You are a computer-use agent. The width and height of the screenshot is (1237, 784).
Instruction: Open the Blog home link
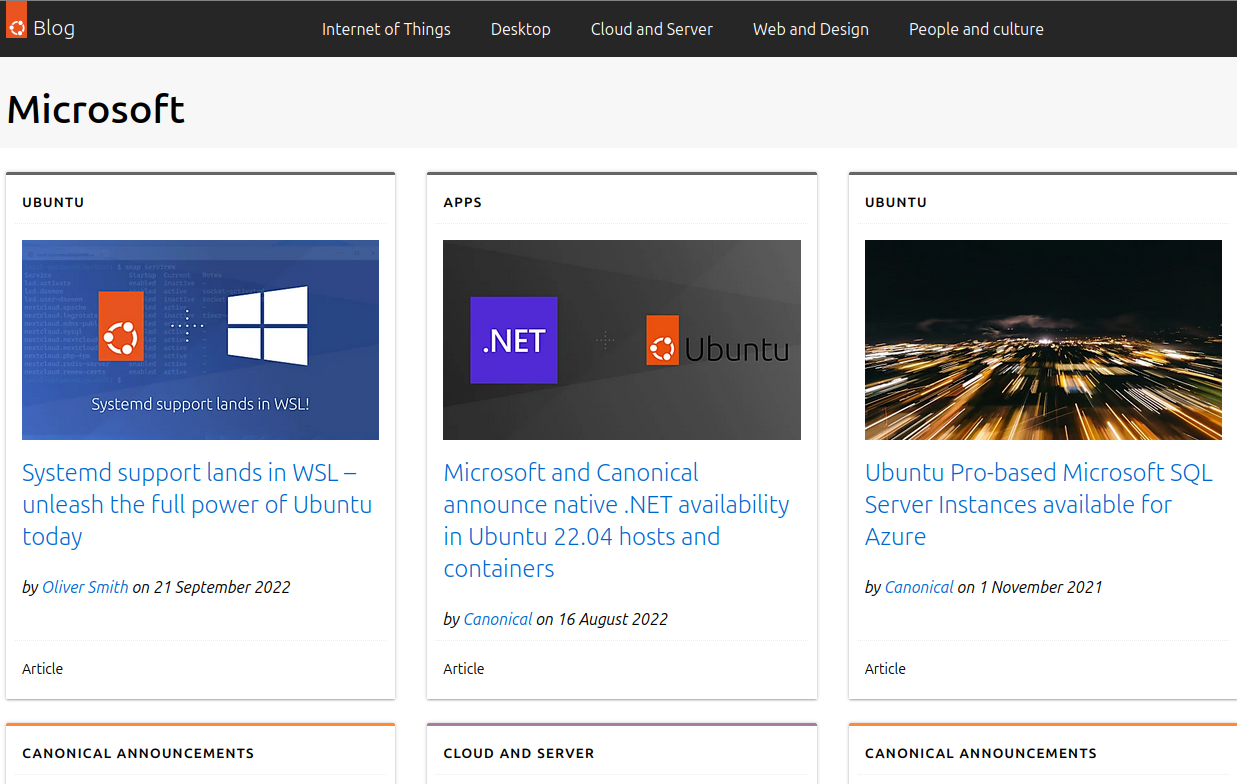click(x=54, y=28)
